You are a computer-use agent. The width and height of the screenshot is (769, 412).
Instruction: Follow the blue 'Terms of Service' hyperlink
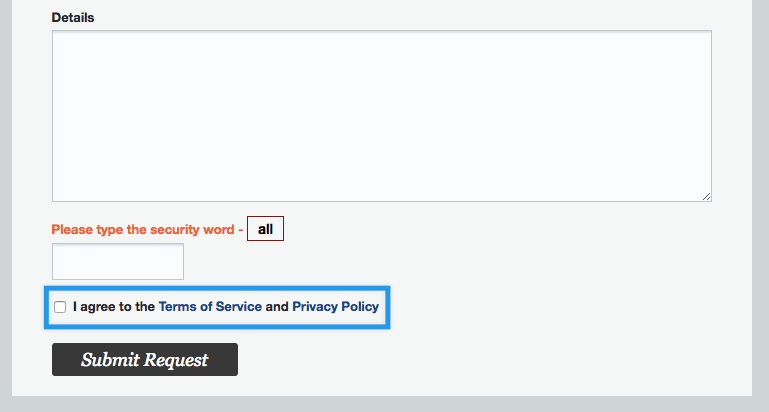pos(210,307)
